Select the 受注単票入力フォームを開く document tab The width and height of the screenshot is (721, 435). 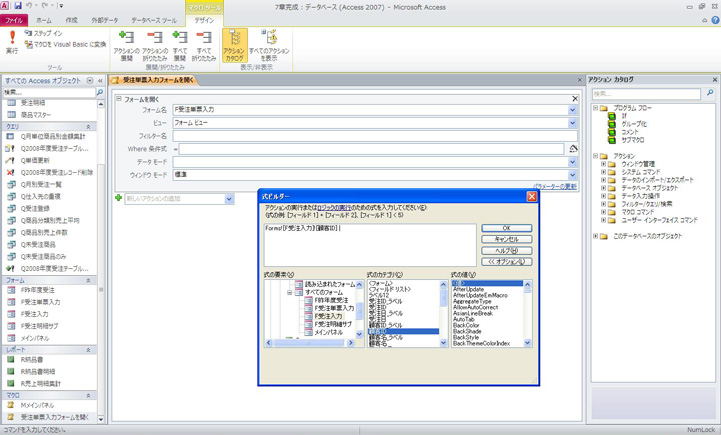click(154, 80)
